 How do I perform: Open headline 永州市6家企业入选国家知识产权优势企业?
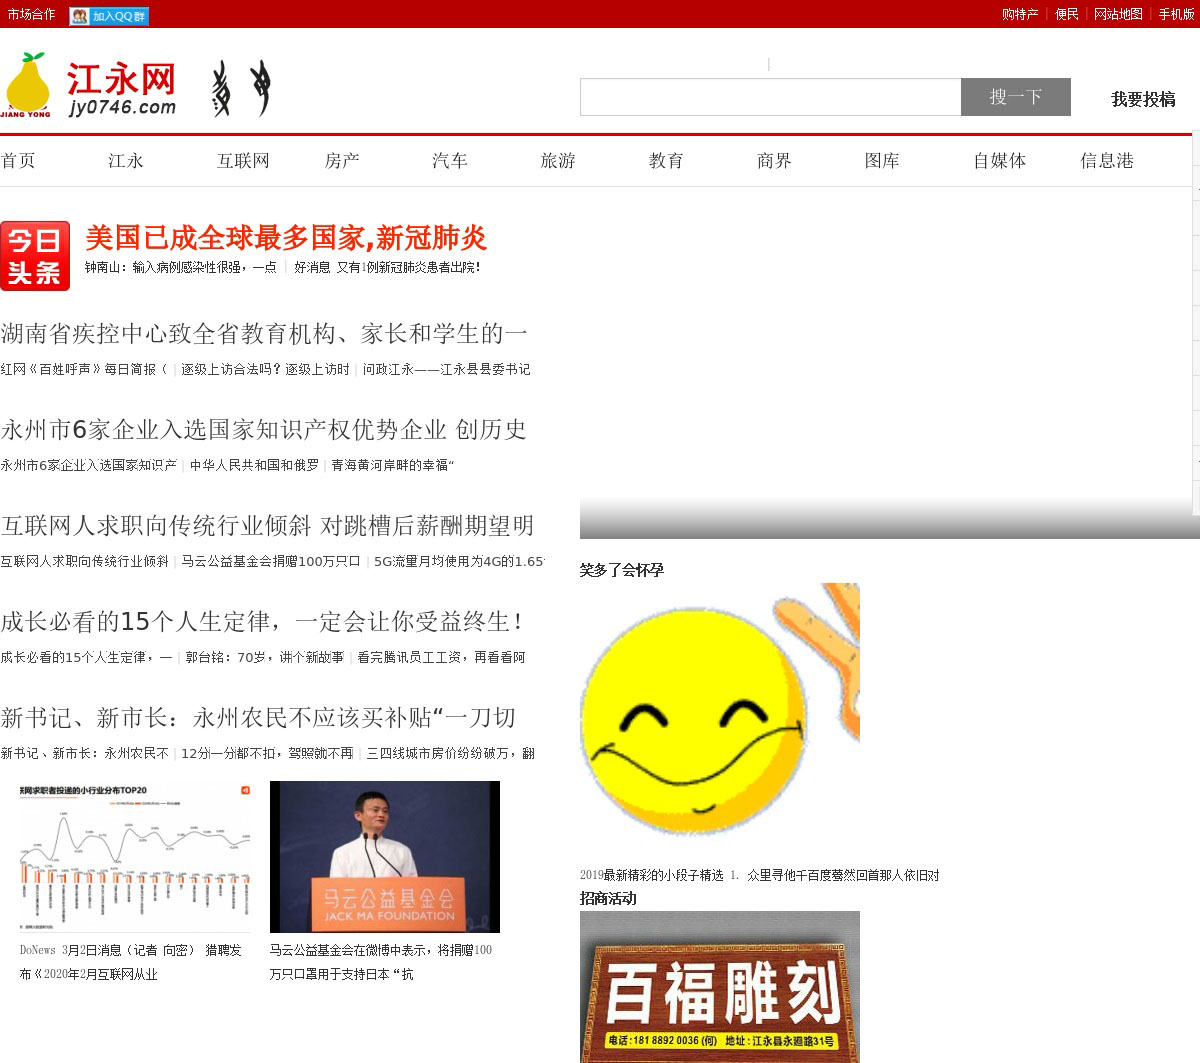point(263,430)
